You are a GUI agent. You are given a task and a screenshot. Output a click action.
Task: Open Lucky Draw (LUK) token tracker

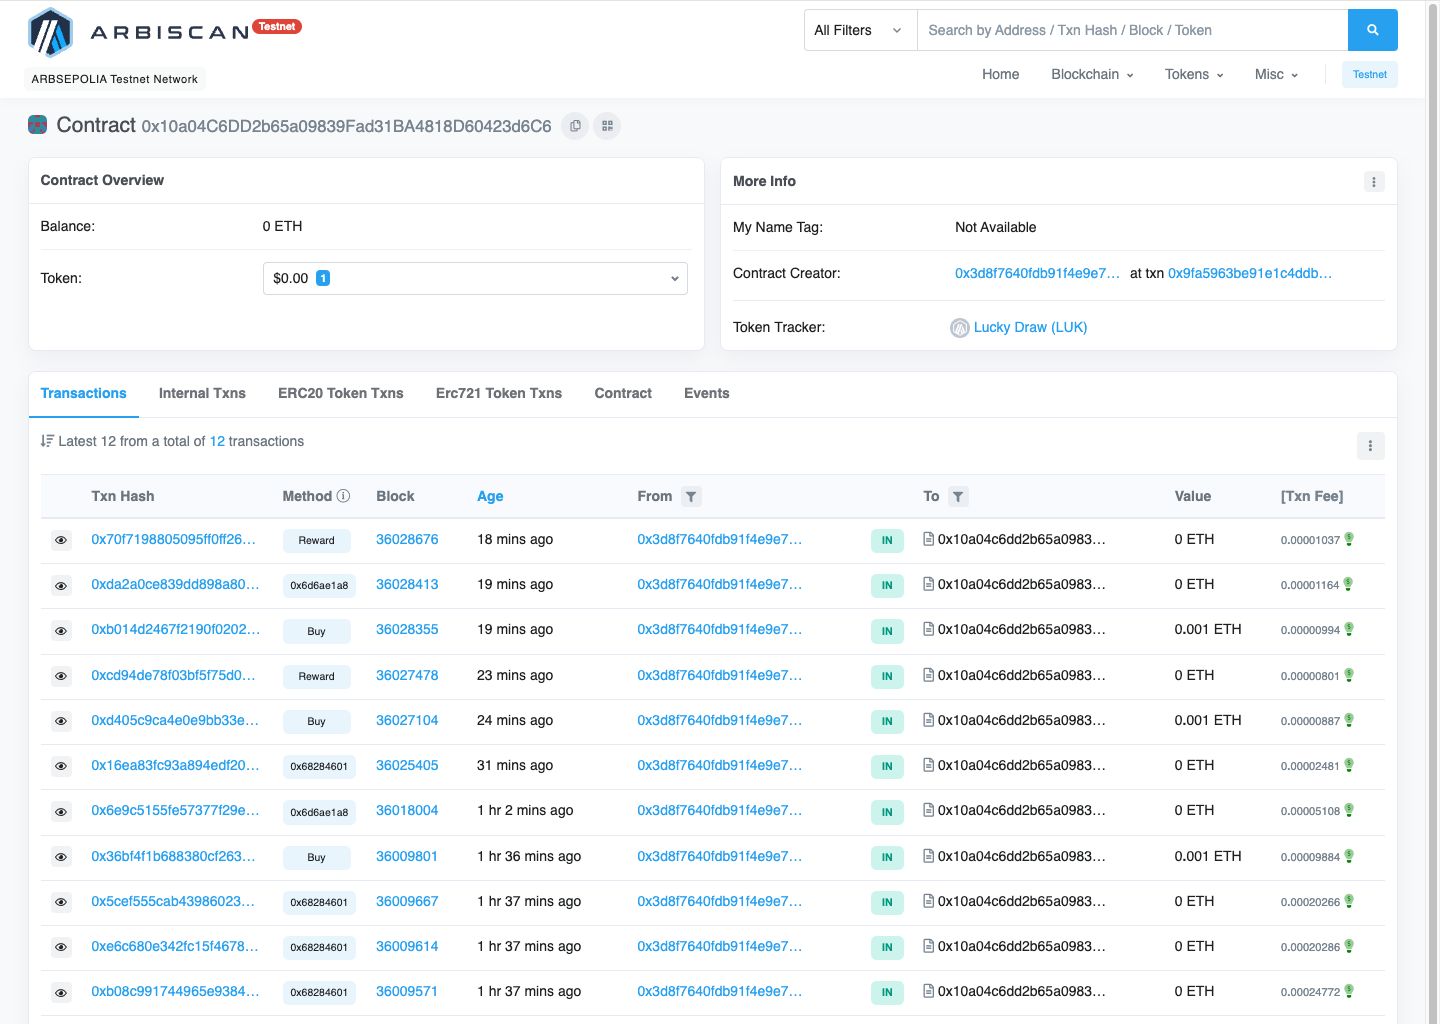[1030, 327]
